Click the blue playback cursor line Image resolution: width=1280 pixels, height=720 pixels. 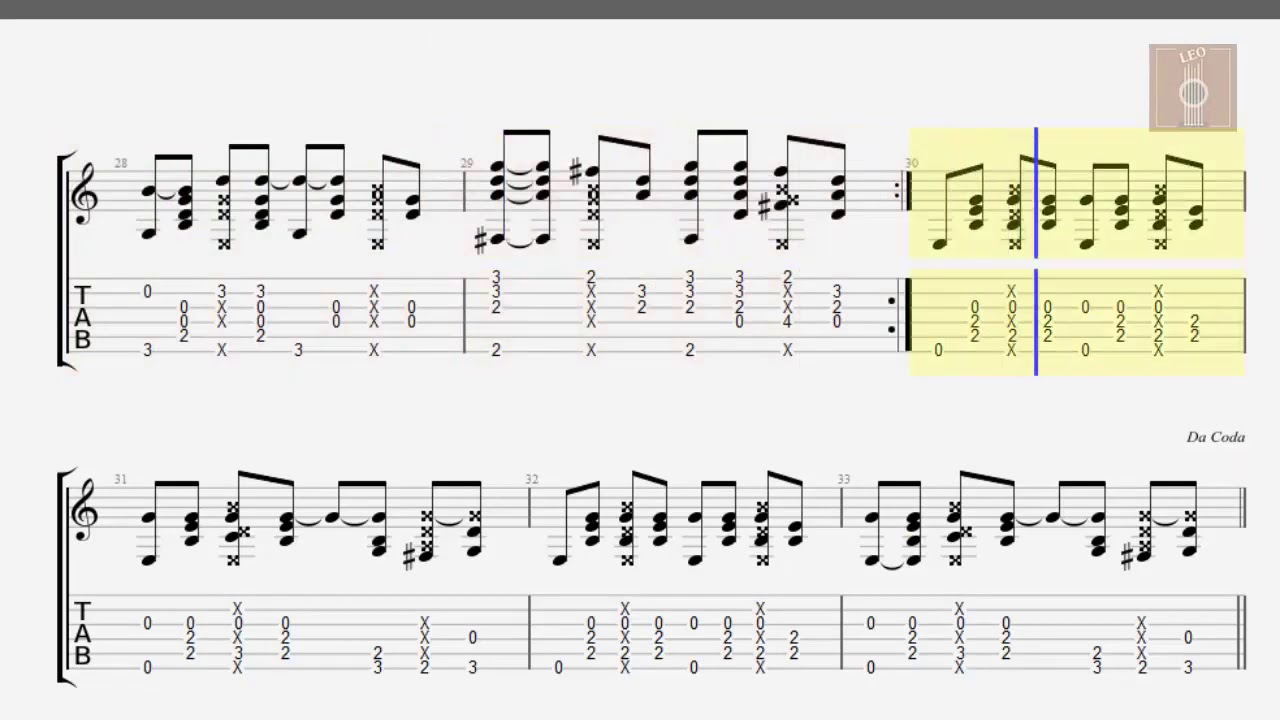pos(1036,252)
